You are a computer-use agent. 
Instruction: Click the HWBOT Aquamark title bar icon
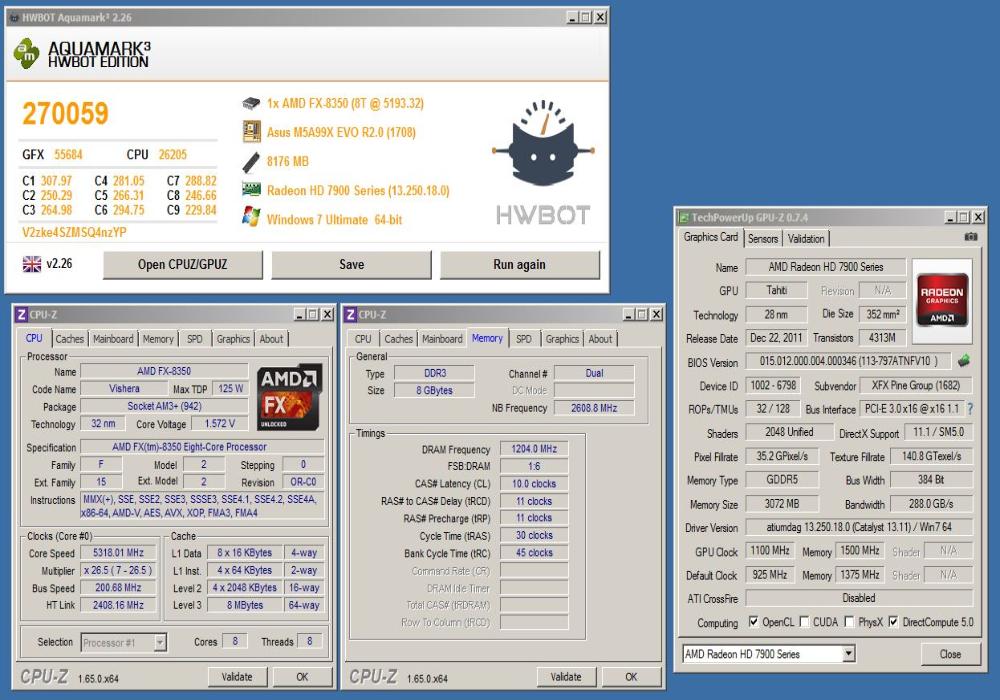click(x=13, y=17)
